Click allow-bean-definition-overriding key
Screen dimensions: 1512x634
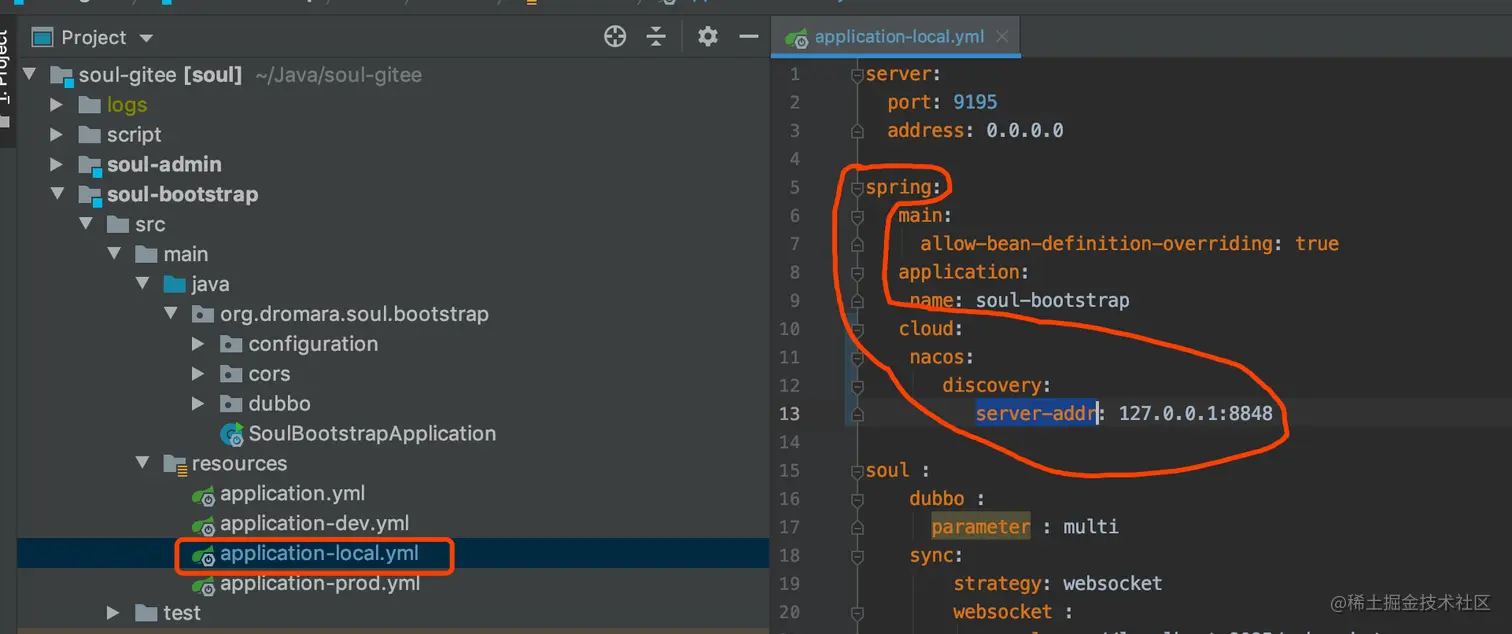tap(1097, 244)
